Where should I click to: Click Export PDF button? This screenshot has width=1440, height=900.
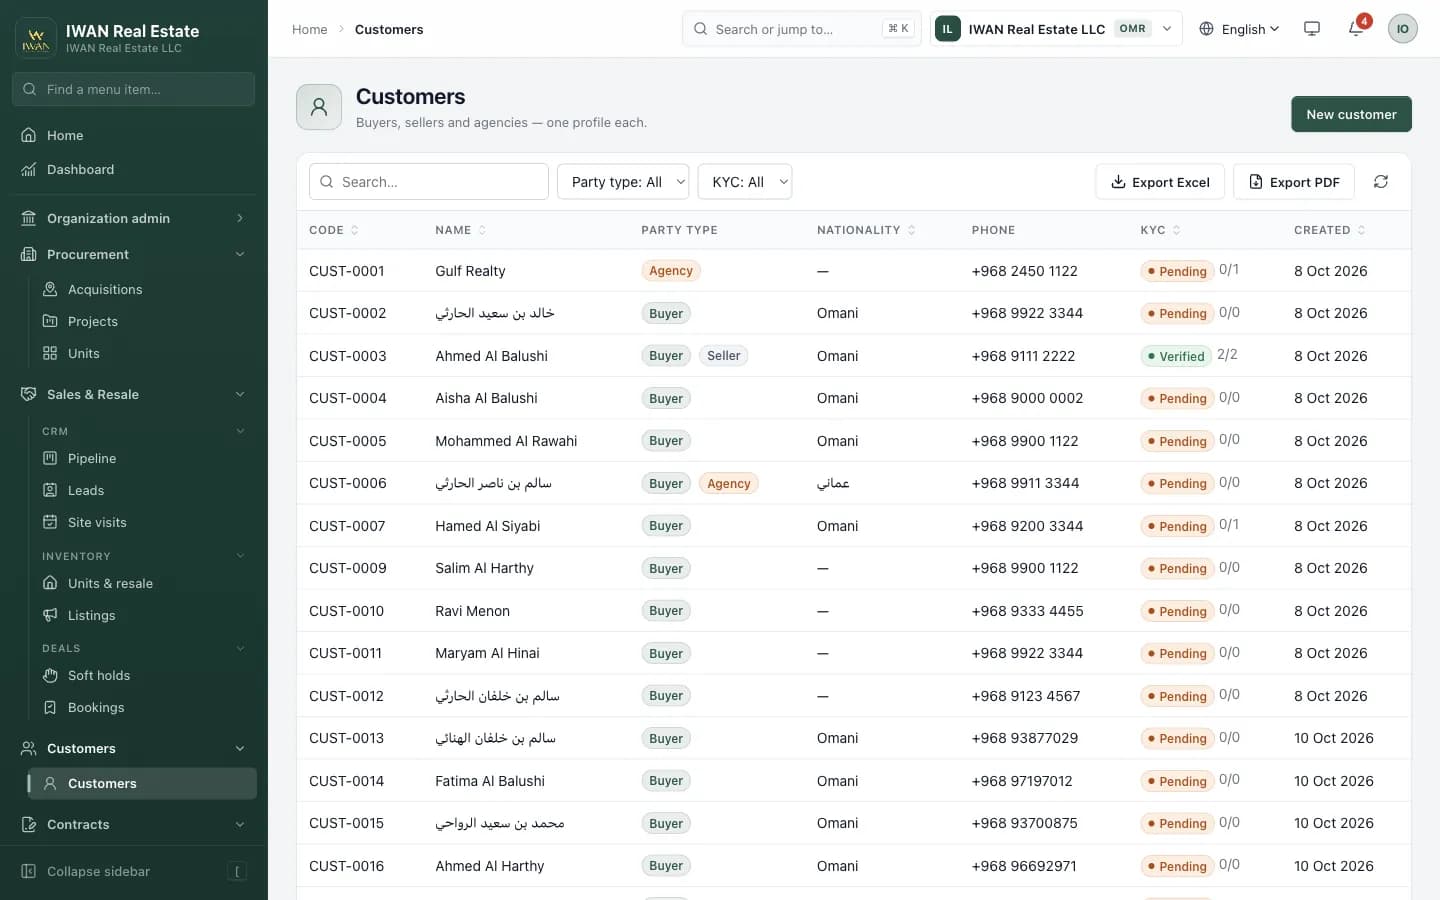(x=1294, y=182)
